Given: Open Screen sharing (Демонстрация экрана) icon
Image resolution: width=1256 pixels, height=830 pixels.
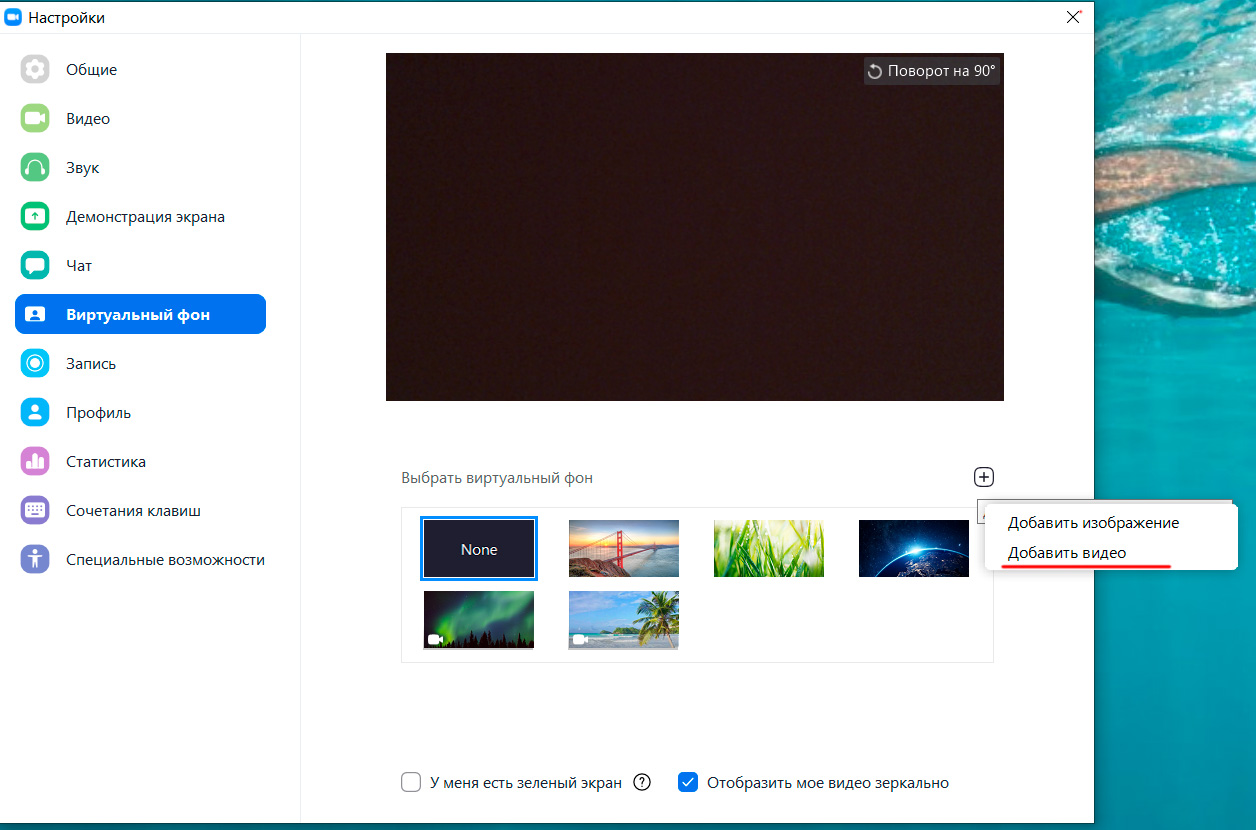Looking at the screenshot, I should point(35,217).
